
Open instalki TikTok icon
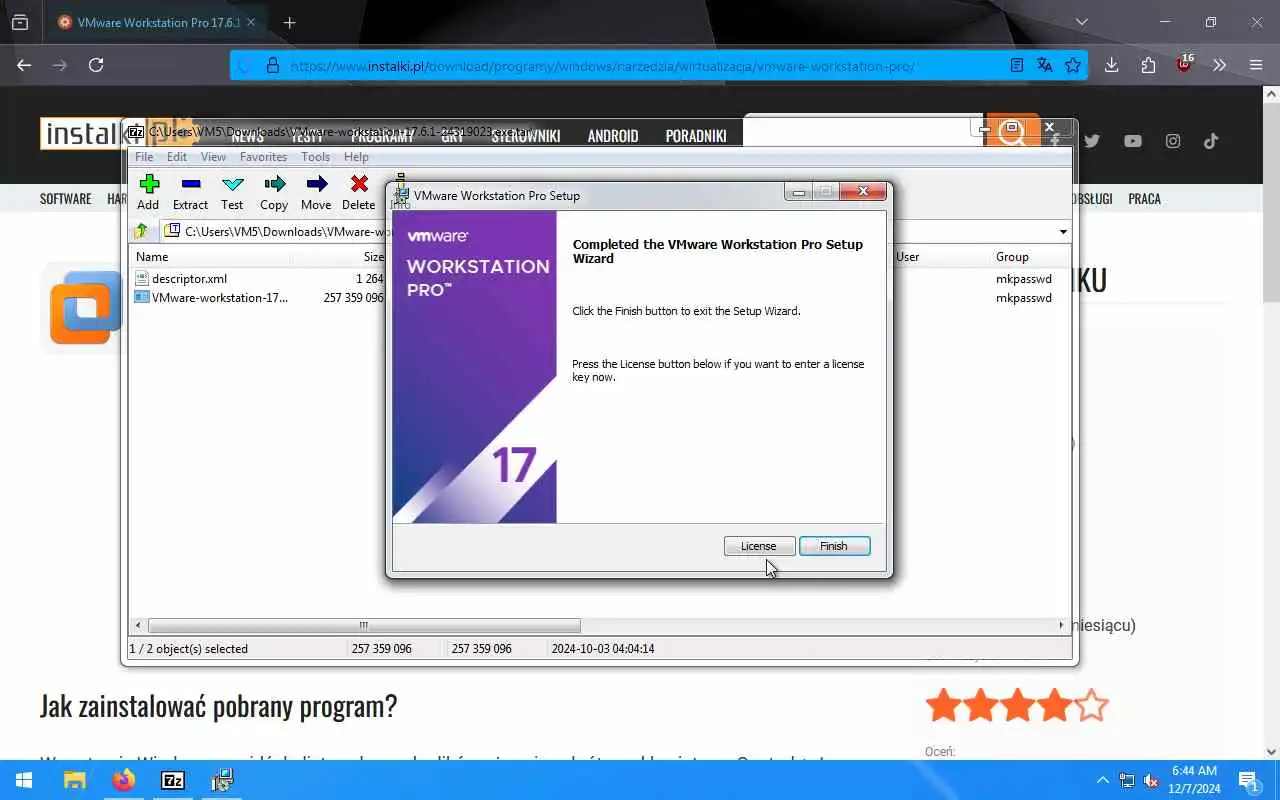(1211, 141)
